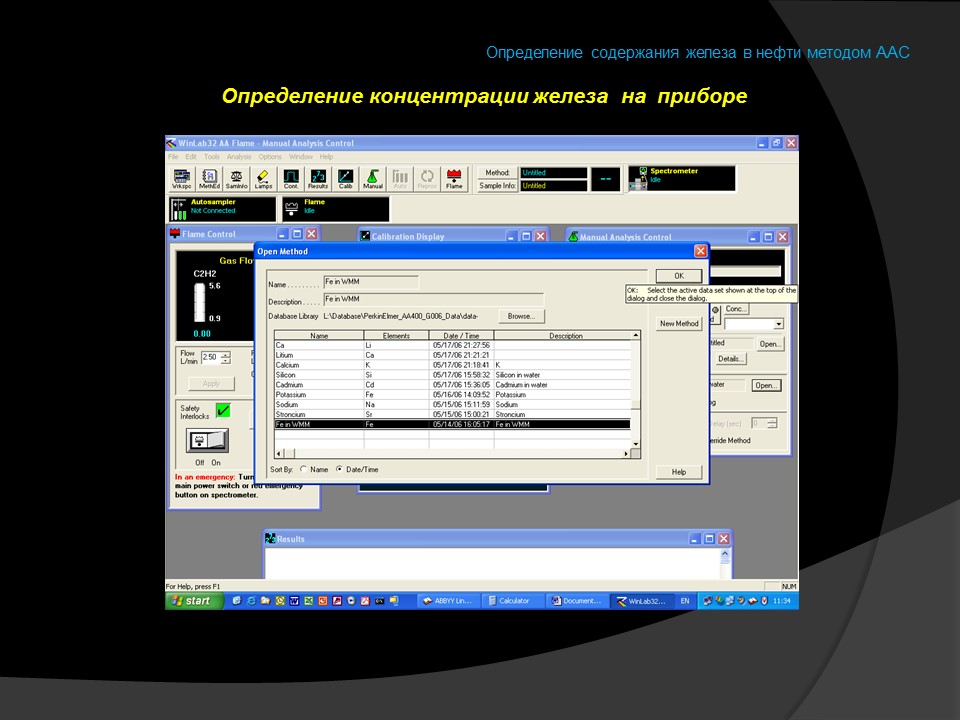Open the Analysis menu

pos(239,157)
